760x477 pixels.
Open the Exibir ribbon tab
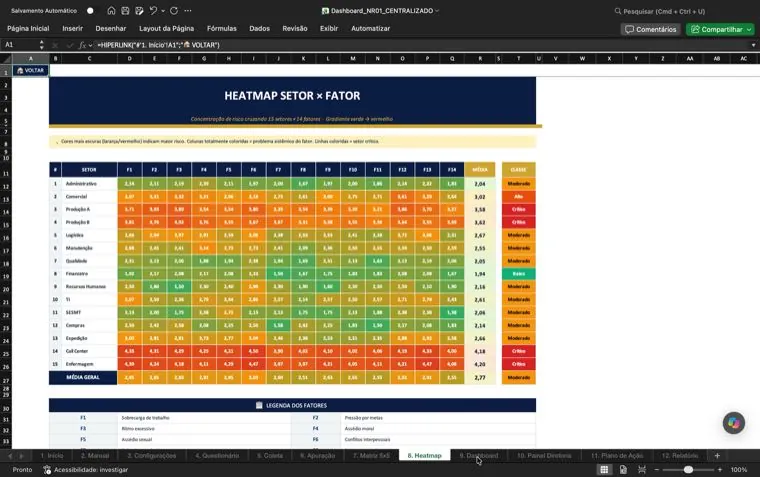329,29
